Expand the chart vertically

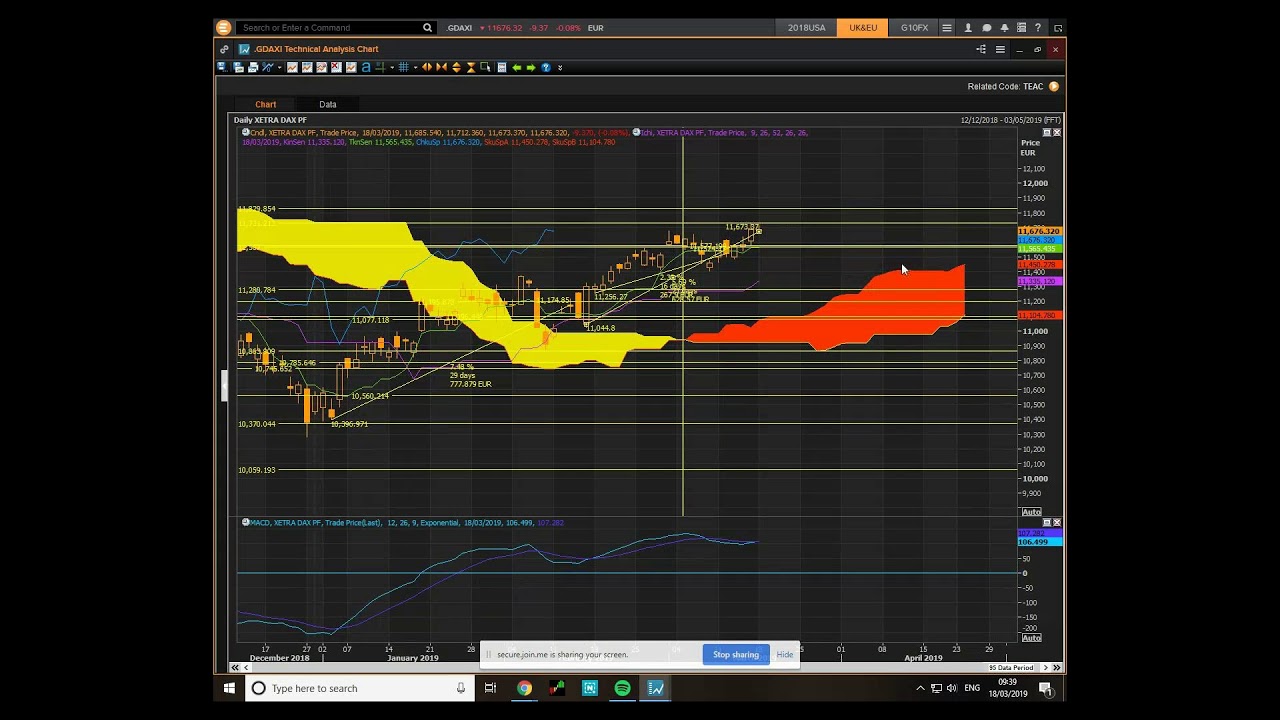pos(456,67)
